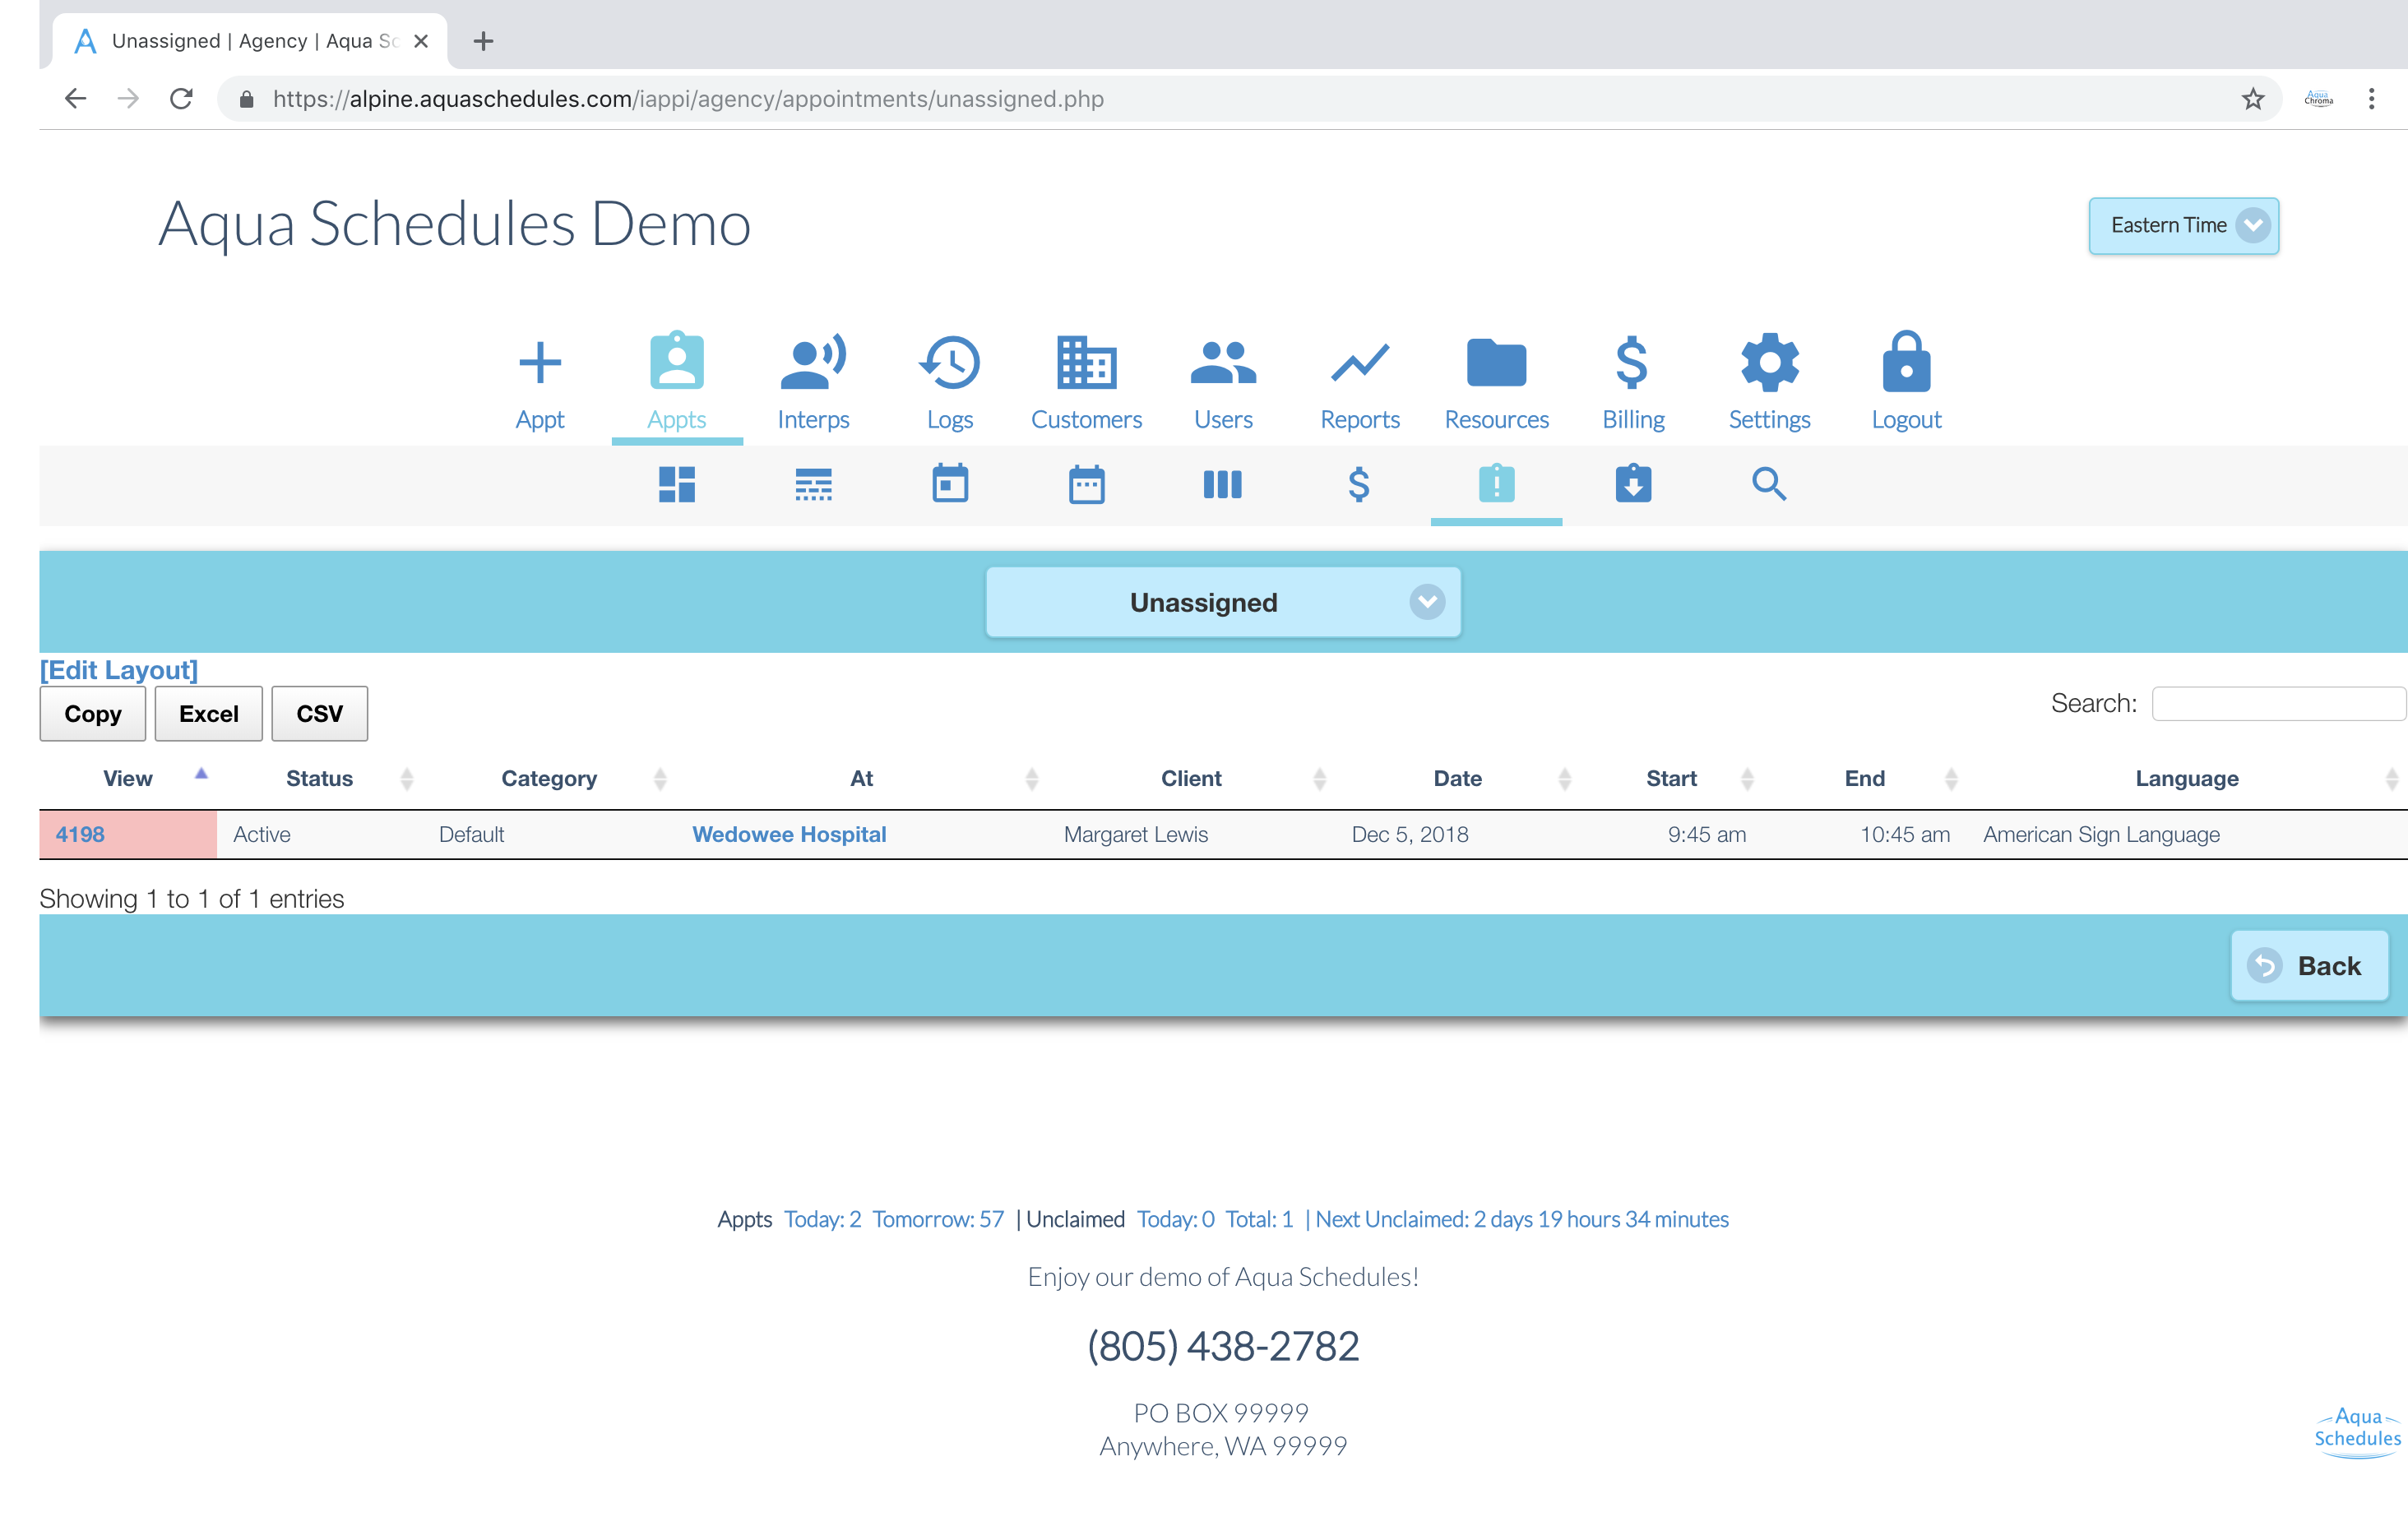This screenshot has height=1526, width=2408.
Task: Click the Next Unclaimed countdown link
Action: tap(1521, 1220)
